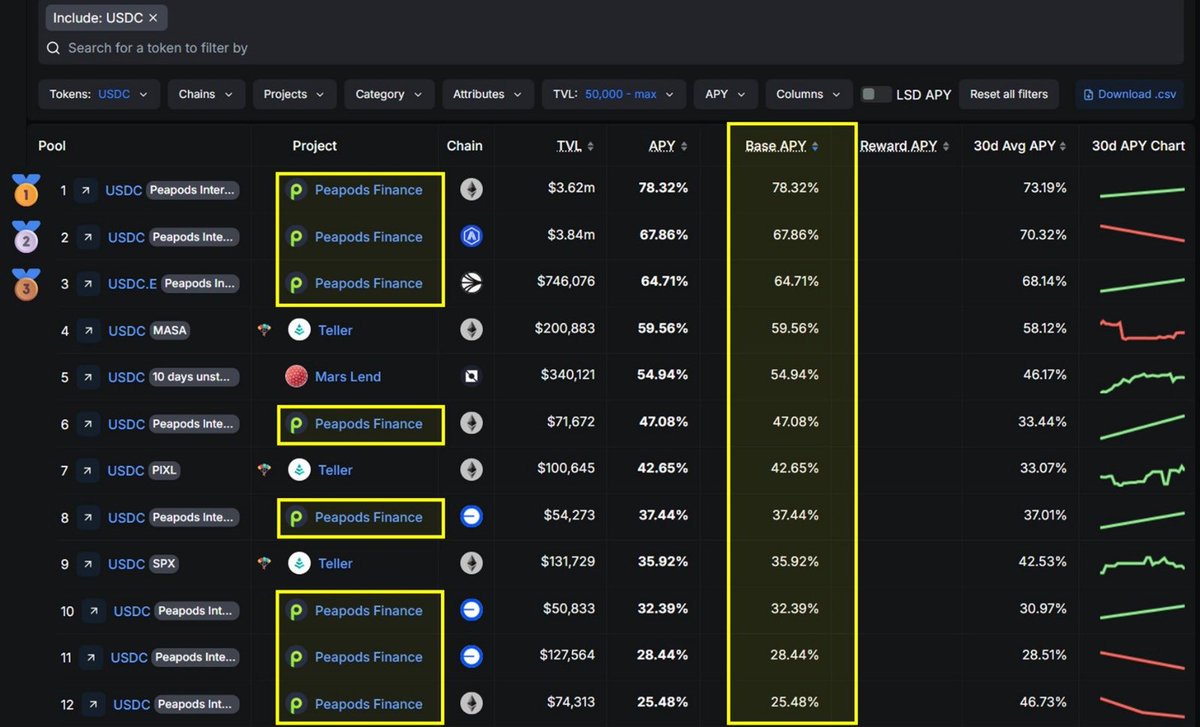Screen dimensions: 1200x727
Task: Sort by TVL column header
Action: (575, 146)
